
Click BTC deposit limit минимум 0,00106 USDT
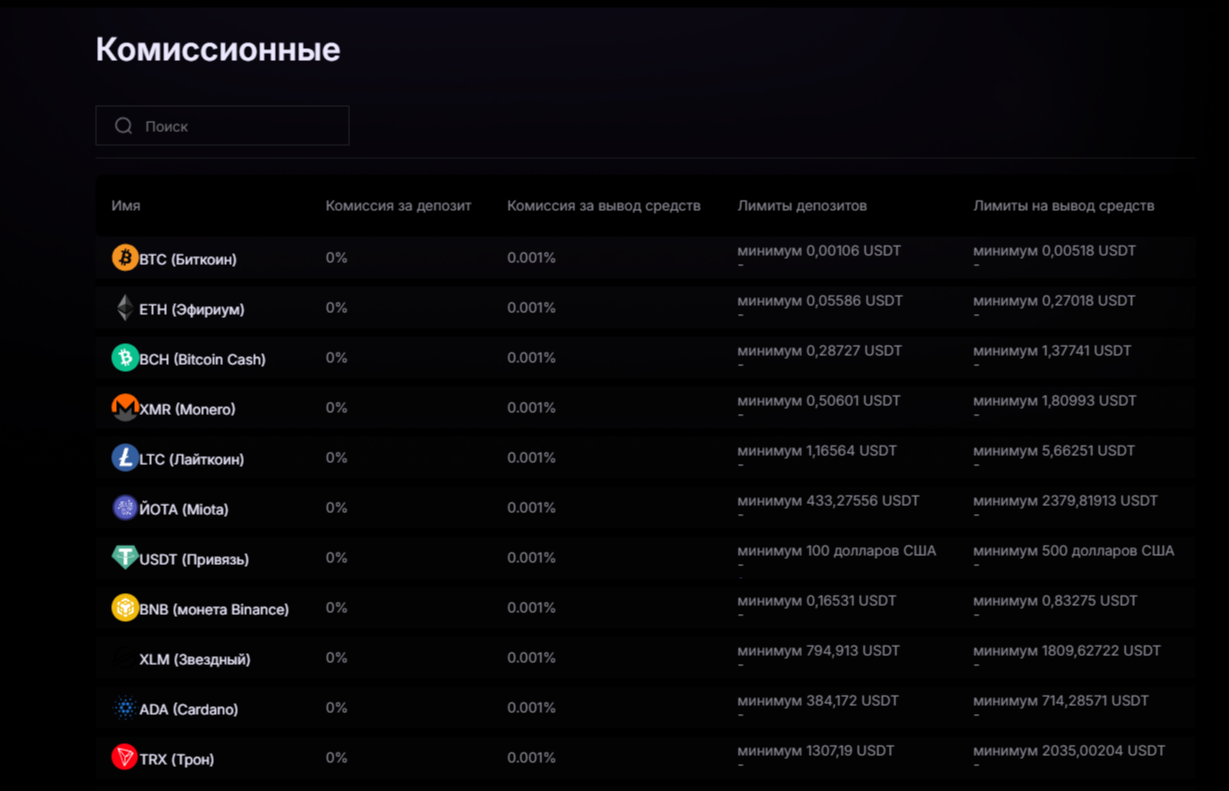pyautogui.click(x=819, y=251)
